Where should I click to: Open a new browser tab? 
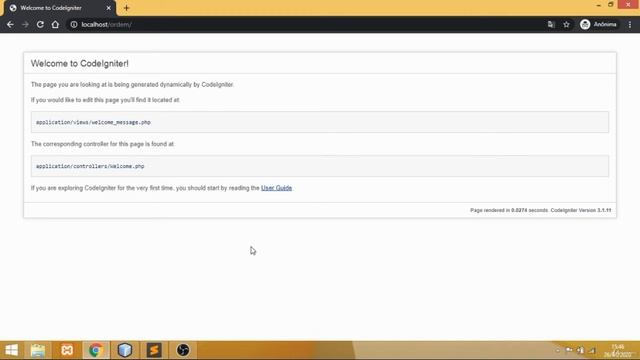click(x=127, y=8)
